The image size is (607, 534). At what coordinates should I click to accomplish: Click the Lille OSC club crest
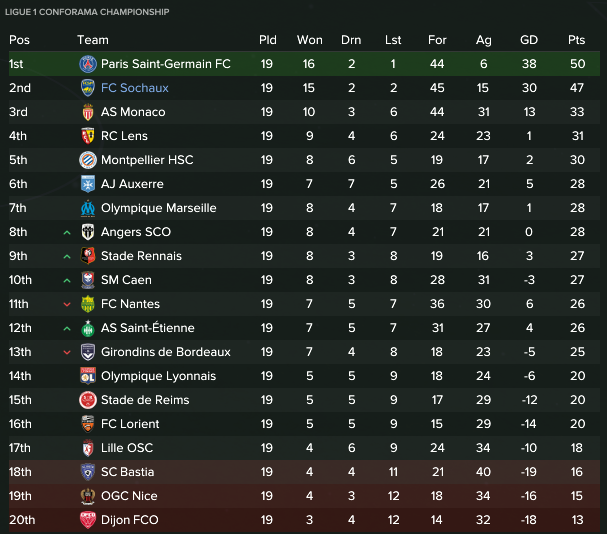click(88, 448)
